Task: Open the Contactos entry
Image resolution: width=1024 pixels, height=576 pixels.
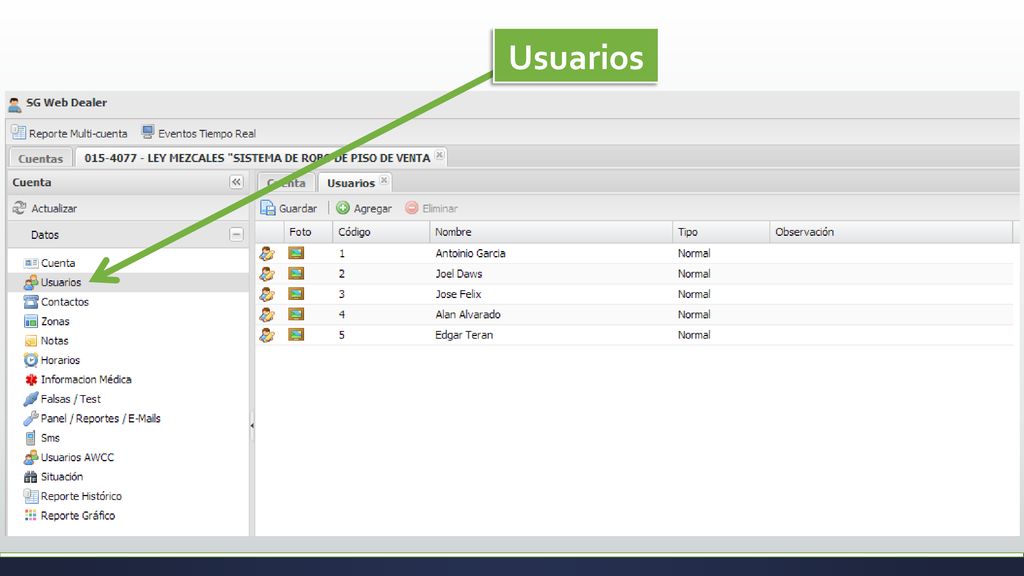Action: tap(56, 302)
